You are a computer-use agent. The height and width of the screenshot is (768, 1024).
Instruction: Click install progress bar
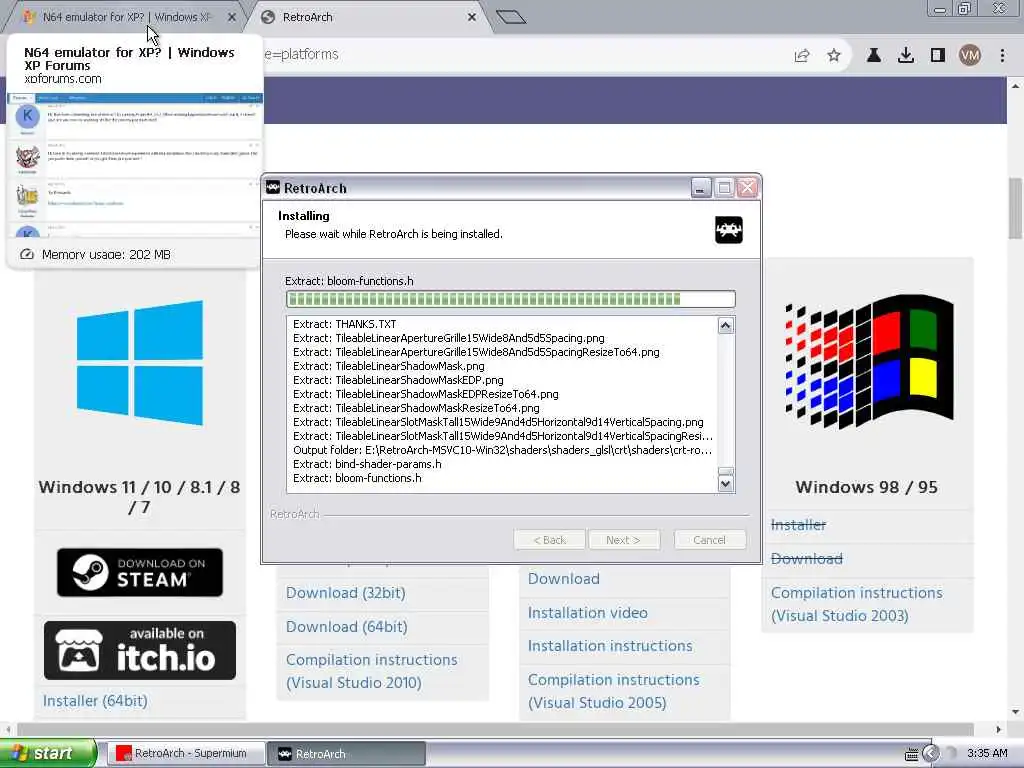click(x=511, y=299)
